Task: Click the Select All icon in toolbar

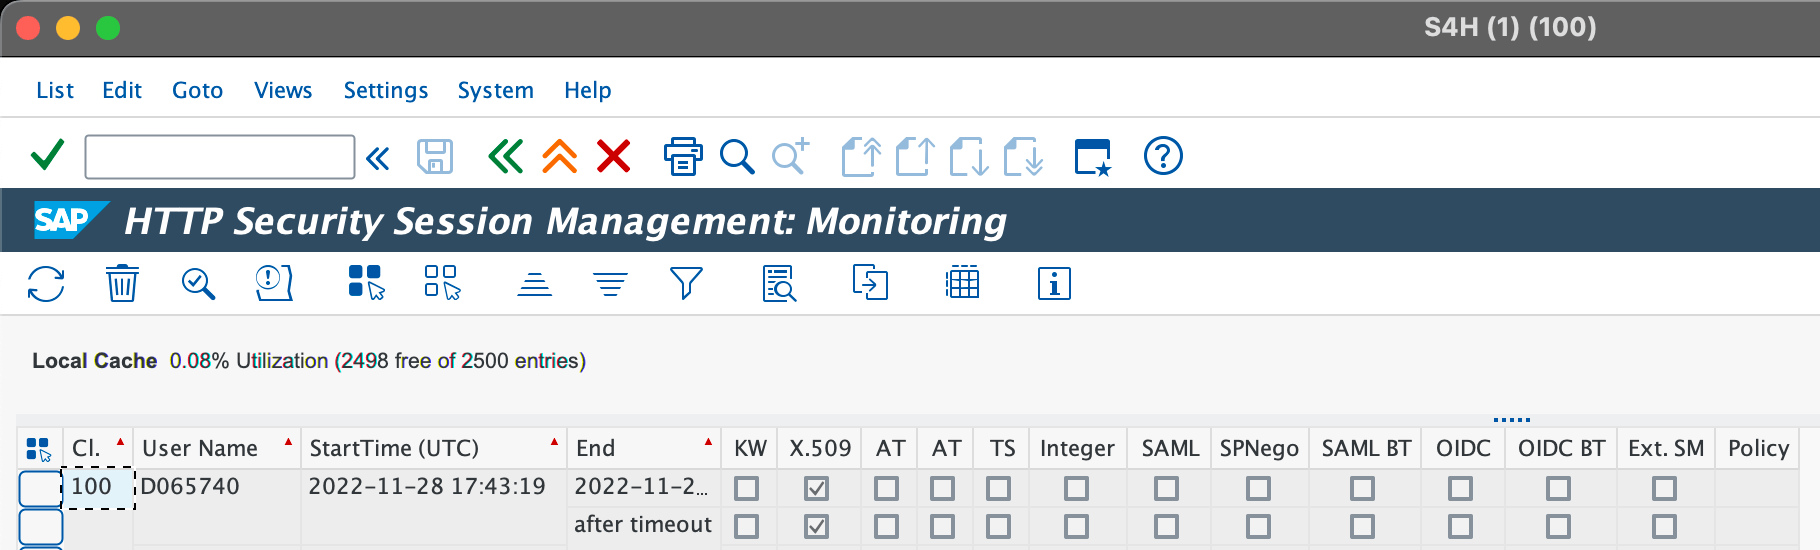Action: click(366, 283)
